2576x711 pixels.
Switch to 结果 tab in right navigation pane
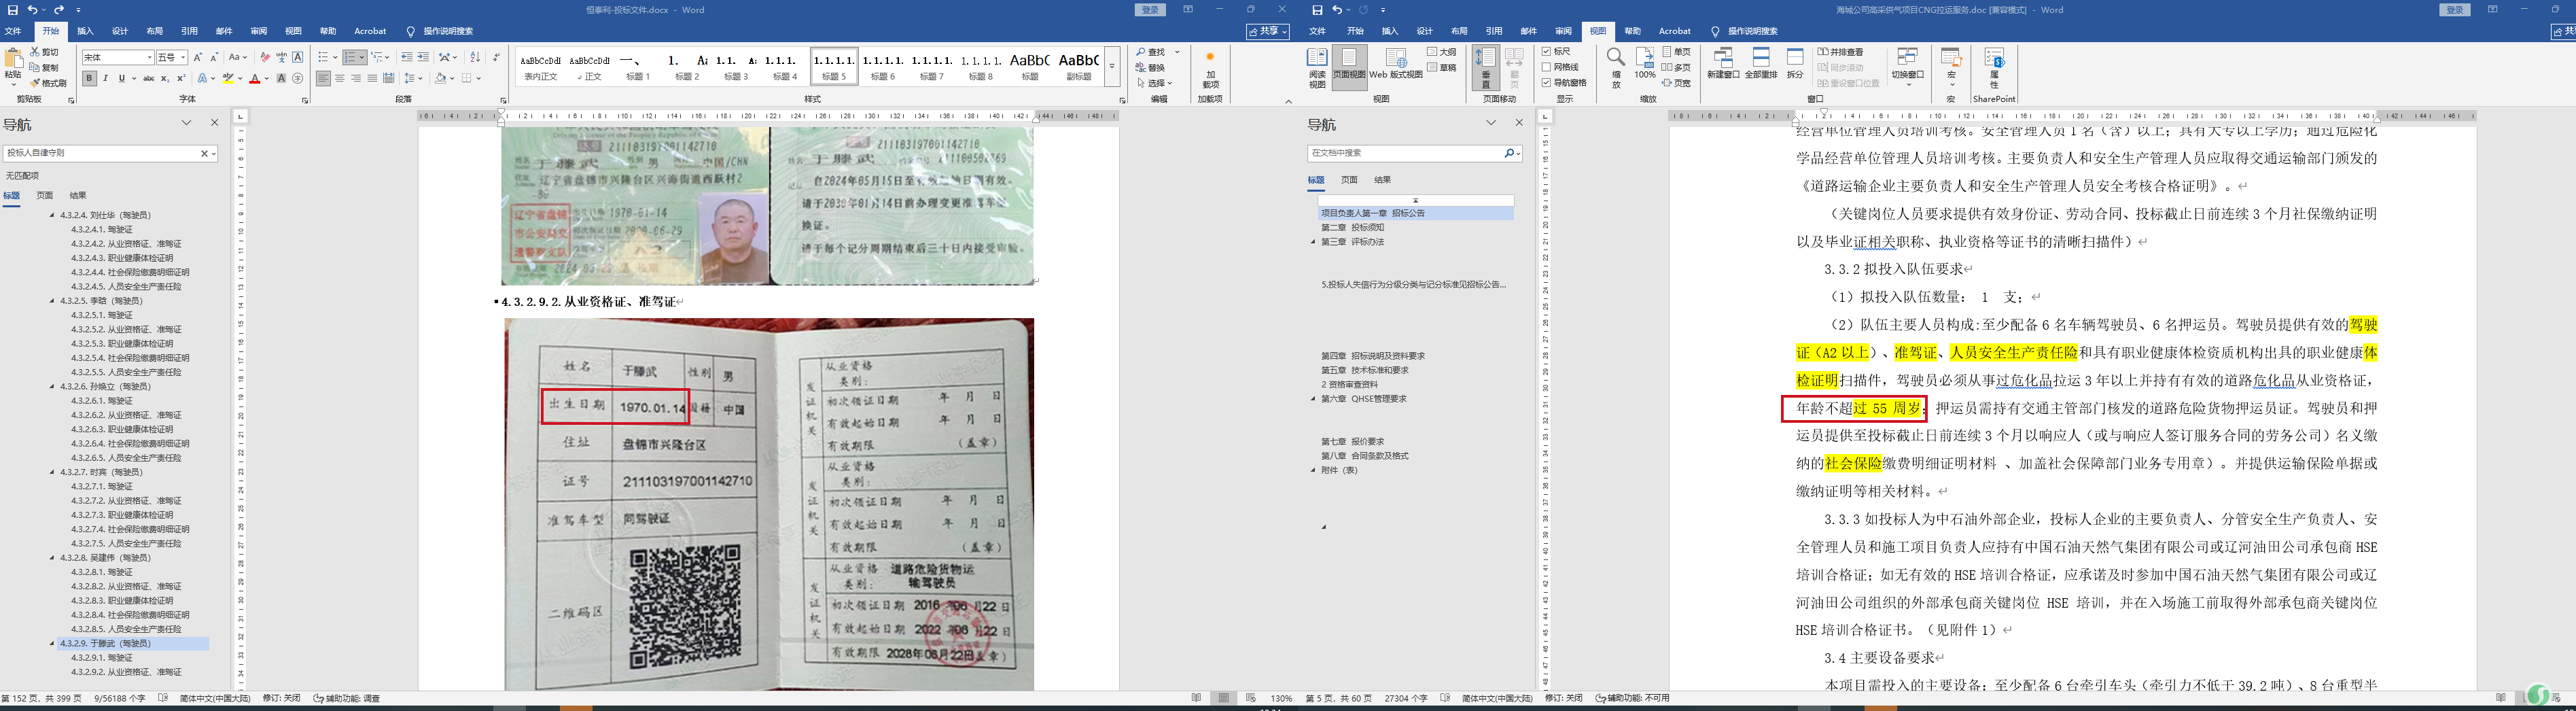coord(1382,180)
